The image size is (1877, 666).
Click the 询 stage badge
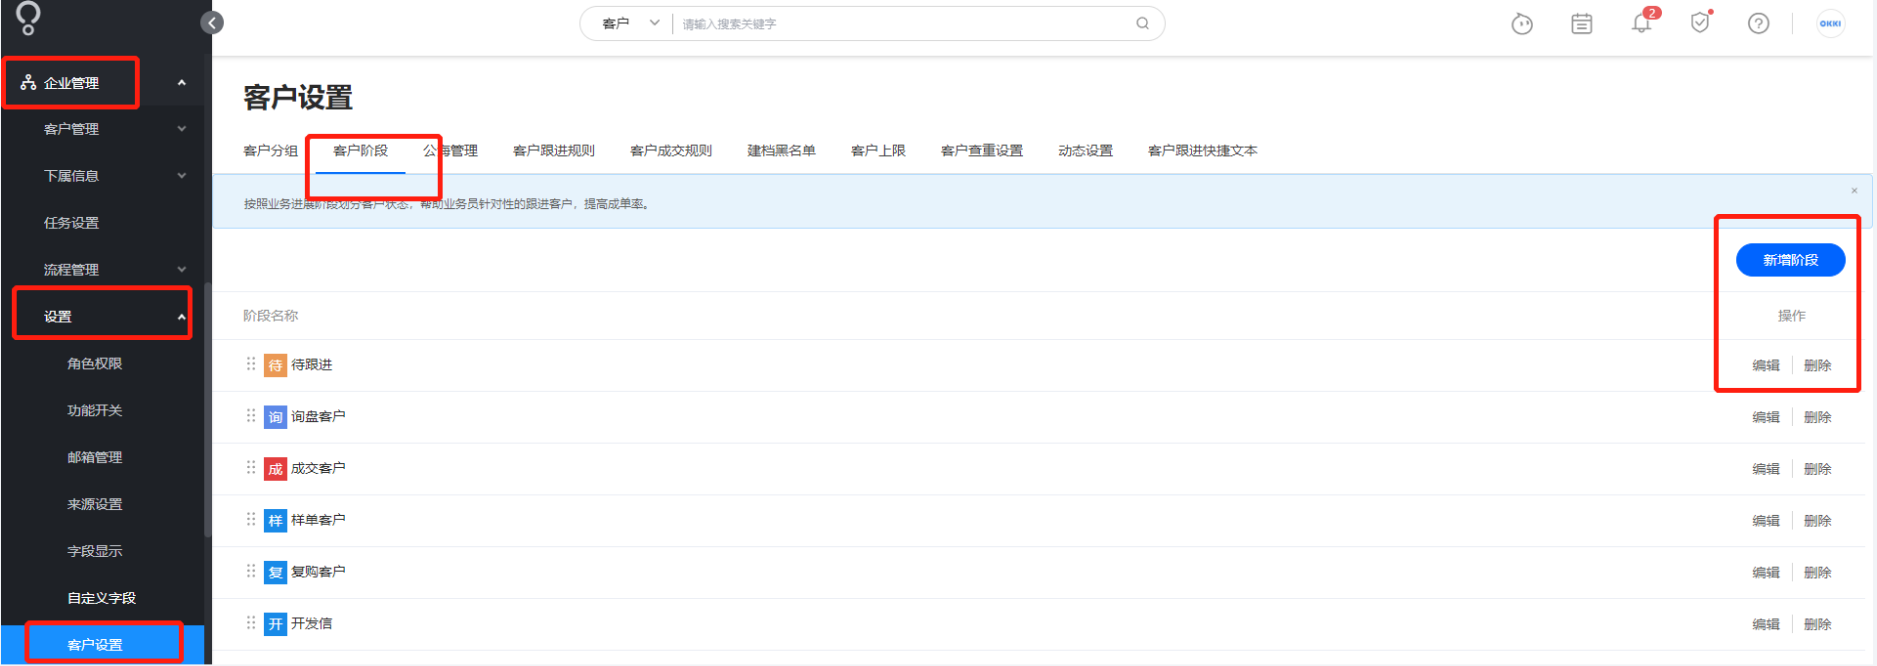[275, 417]
